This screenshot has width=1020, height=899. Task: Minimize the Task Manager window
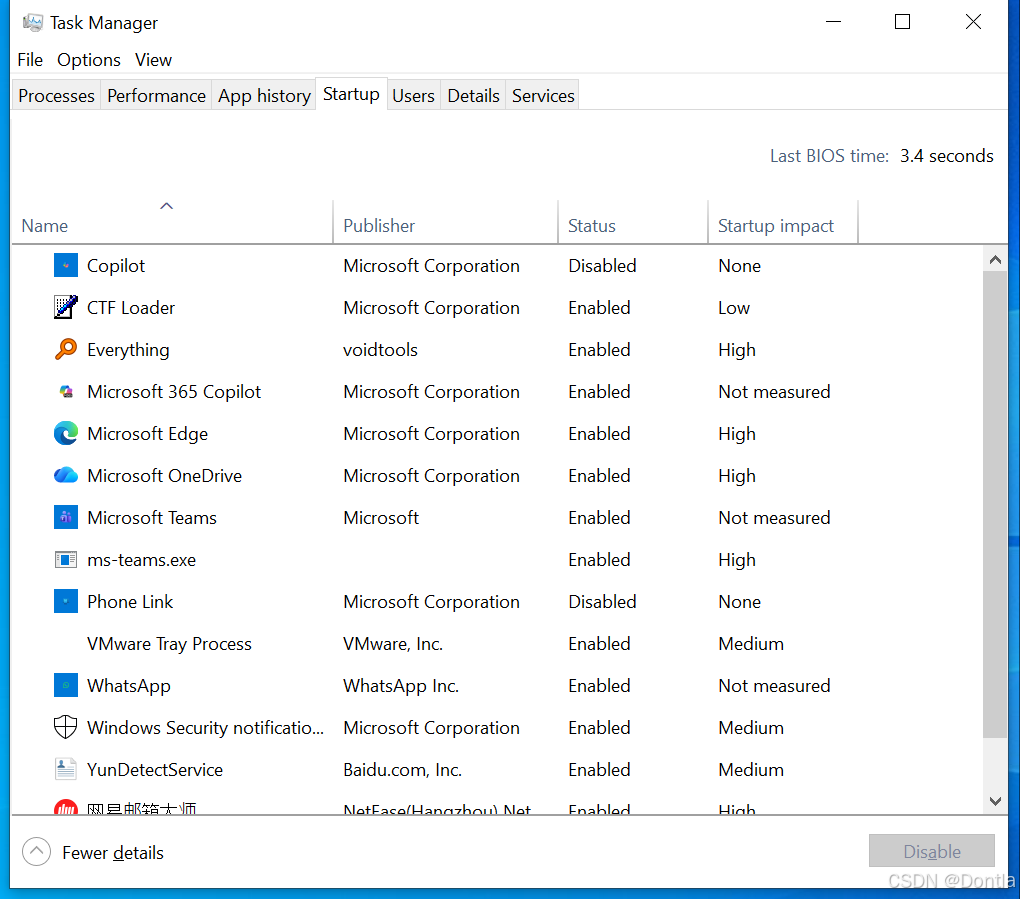833,22
